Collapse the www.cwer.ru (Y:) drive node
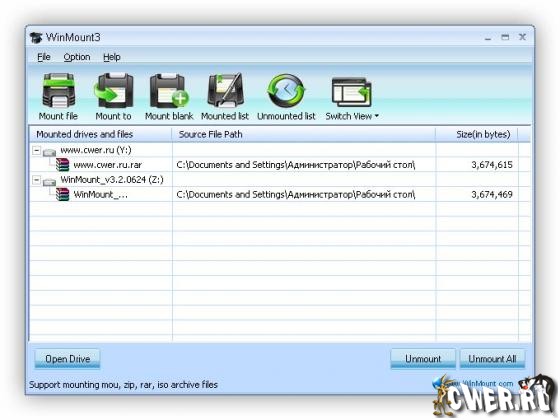Image resolution: width=560 pixels, height=420 pixels. click(x=36, y=150)
